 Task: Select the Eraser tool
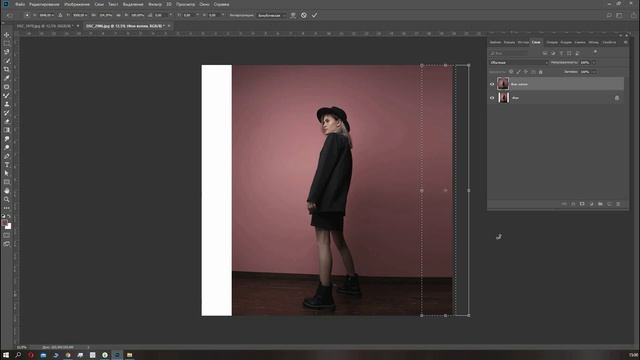(7, 121)
